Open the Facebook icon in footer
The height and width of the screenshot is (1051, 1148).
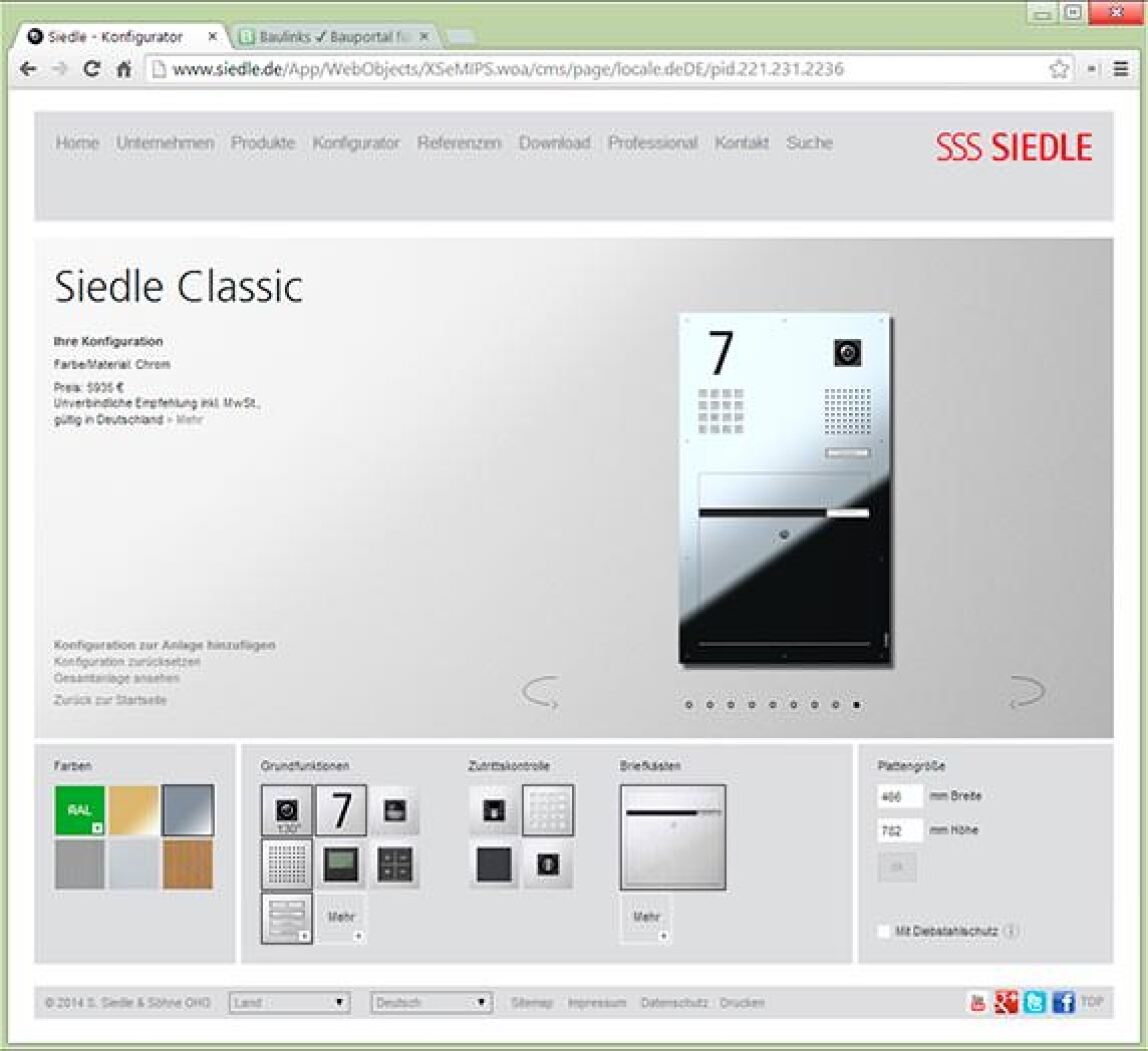pos(1063,1002)
